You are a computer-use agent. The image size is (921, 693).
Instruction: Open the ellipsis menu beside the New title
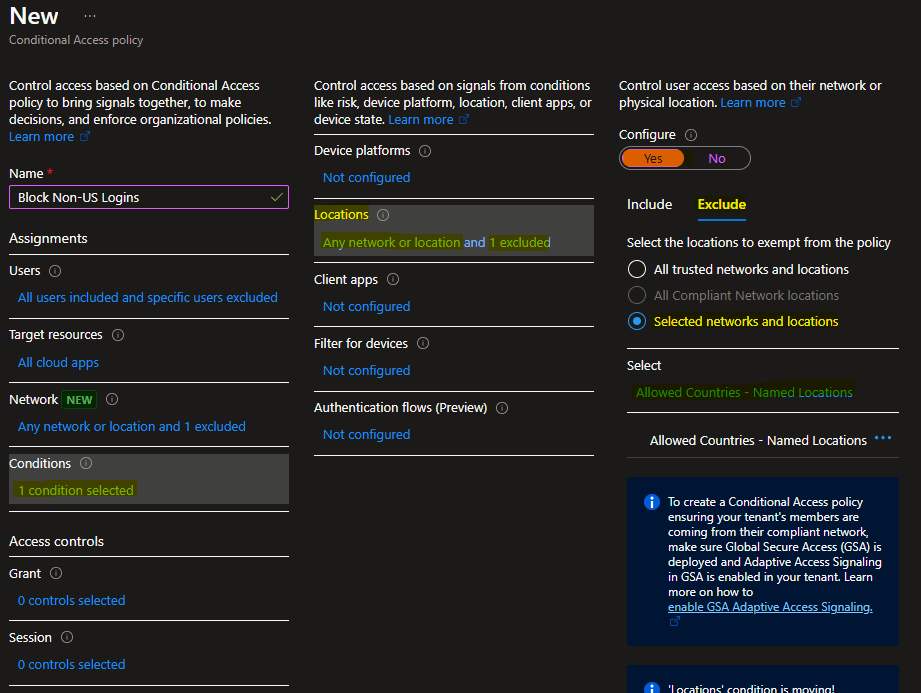pyautogui.click(x=90, y=17)
